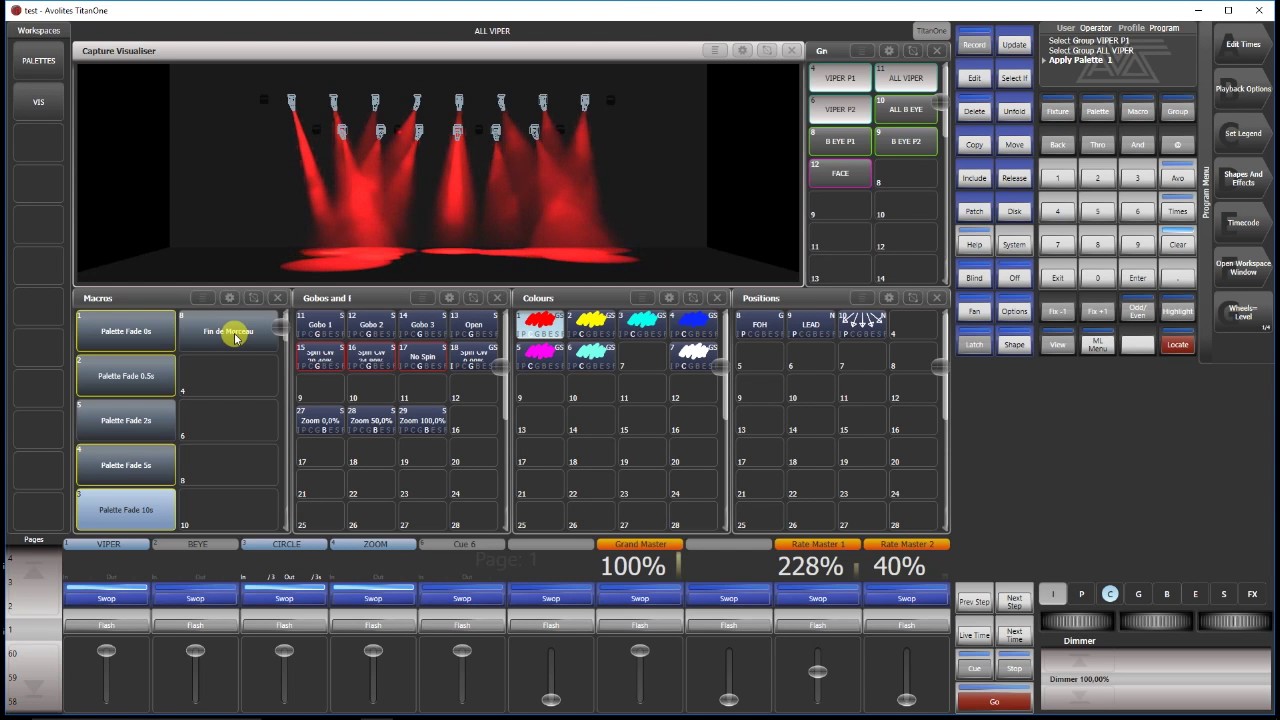1280x720 pixels.
Task: Click the red Go button
Action: 994,700
